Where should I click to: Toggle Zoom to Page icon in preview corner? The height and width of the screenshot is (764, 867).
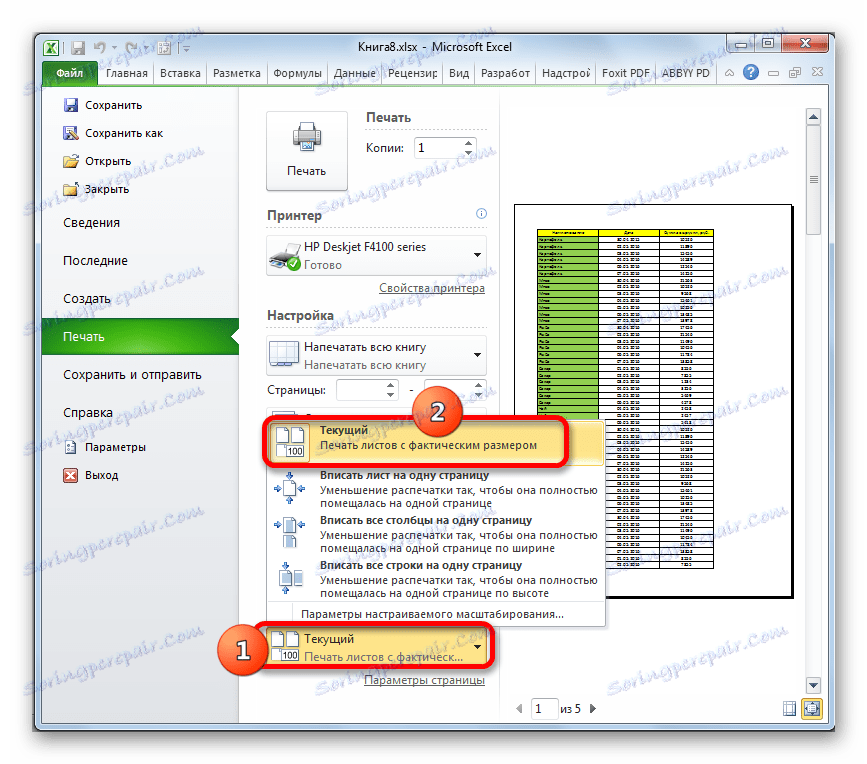point(812,709)
